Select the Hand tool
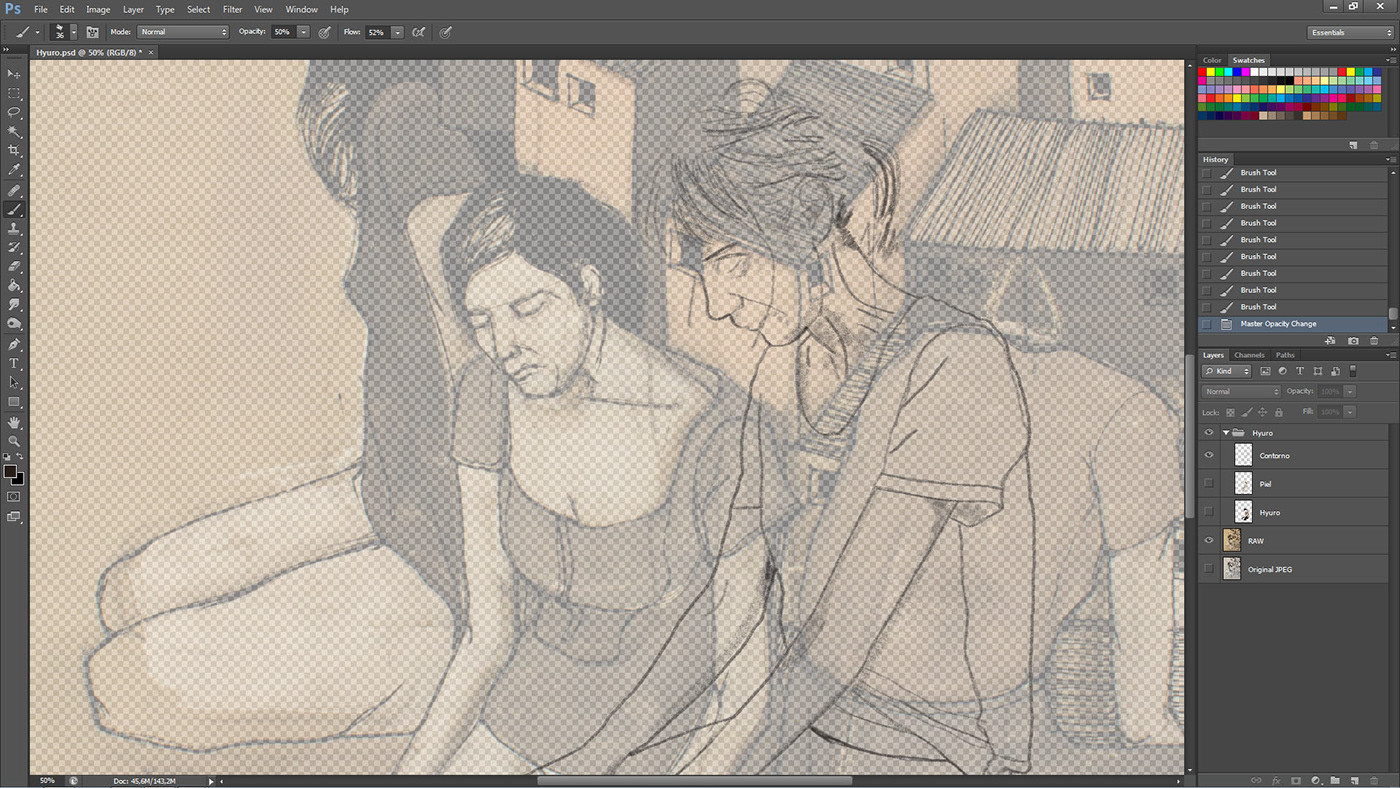Screen dimensions: 1400x788 [14, 422]
